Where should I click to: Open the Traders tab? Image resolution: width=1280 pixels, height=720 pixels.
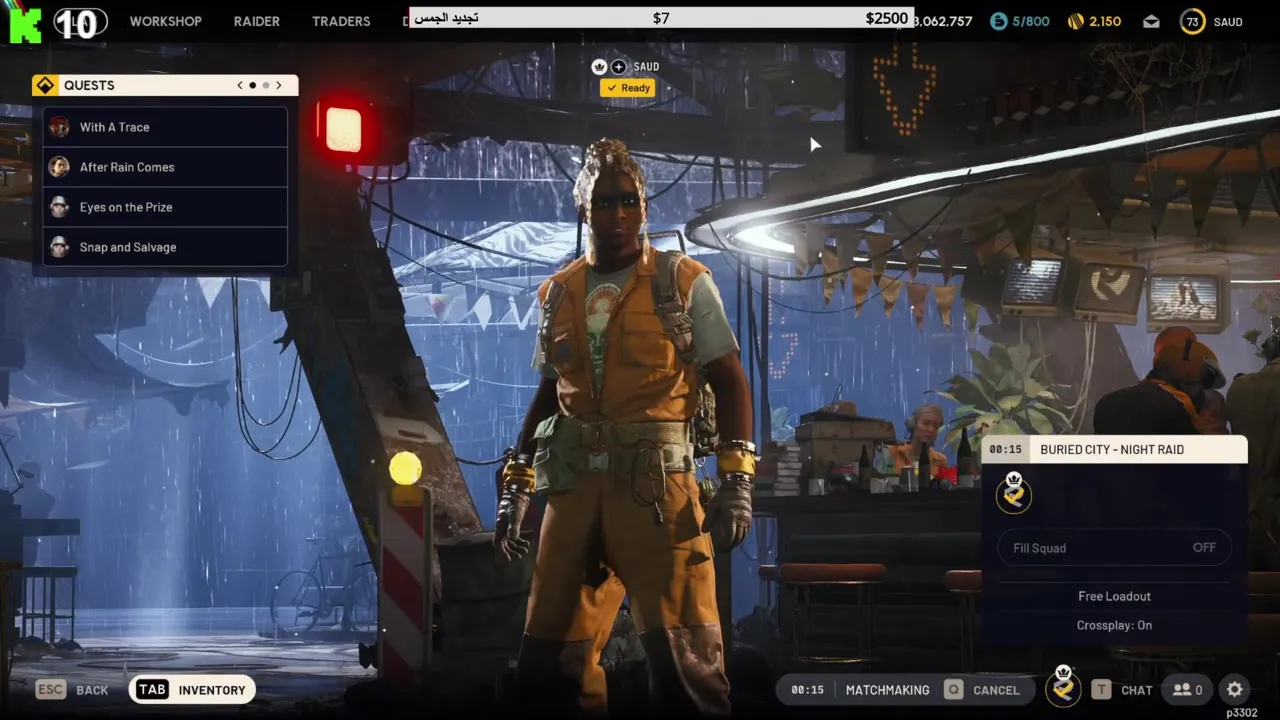pos(341,21)
